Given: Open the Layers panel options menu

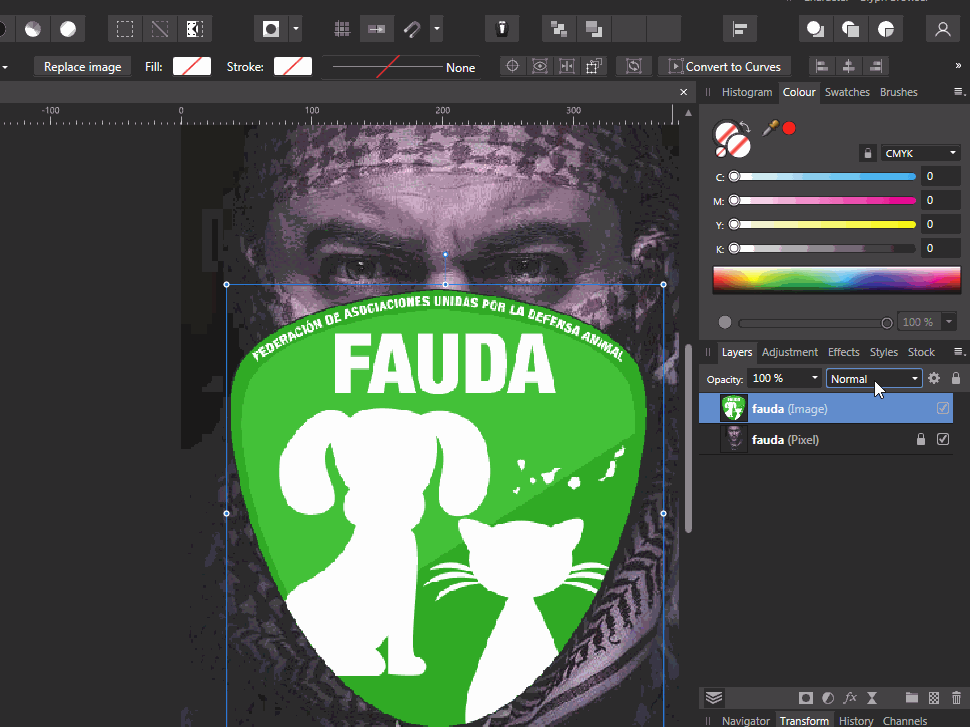Looking at the screenshot, I should pos(958,352).
